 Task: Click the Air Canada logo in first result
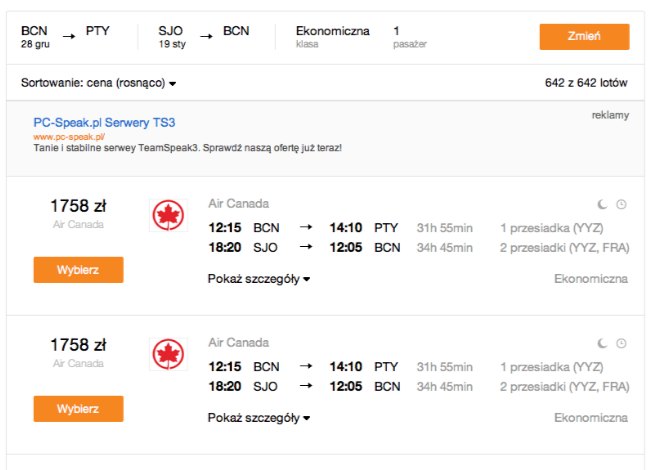click(168, 215)
